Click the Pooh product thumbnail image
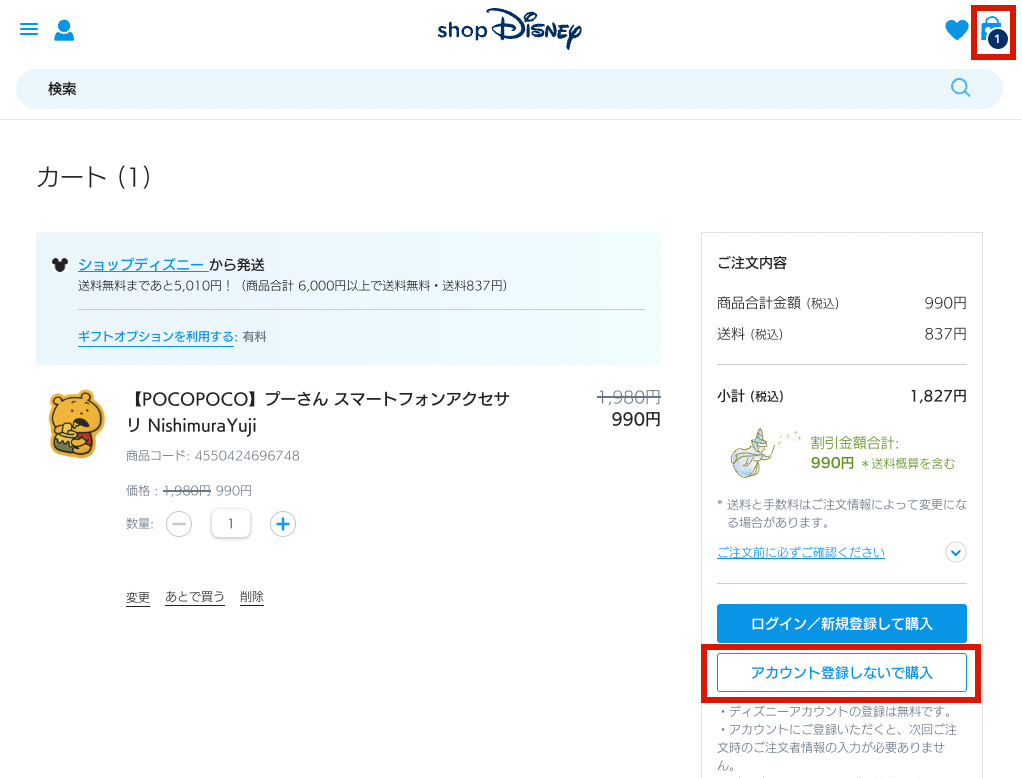The image size is (1022, 778). [77, 424]
